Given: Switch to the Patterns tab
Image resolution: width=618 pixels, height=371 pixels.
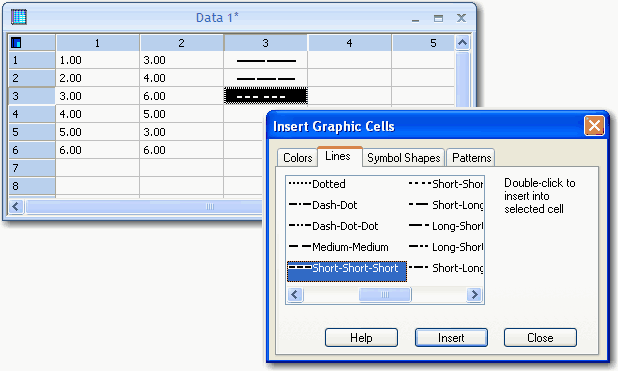Looking at the screenshot, I should (471, 158).
